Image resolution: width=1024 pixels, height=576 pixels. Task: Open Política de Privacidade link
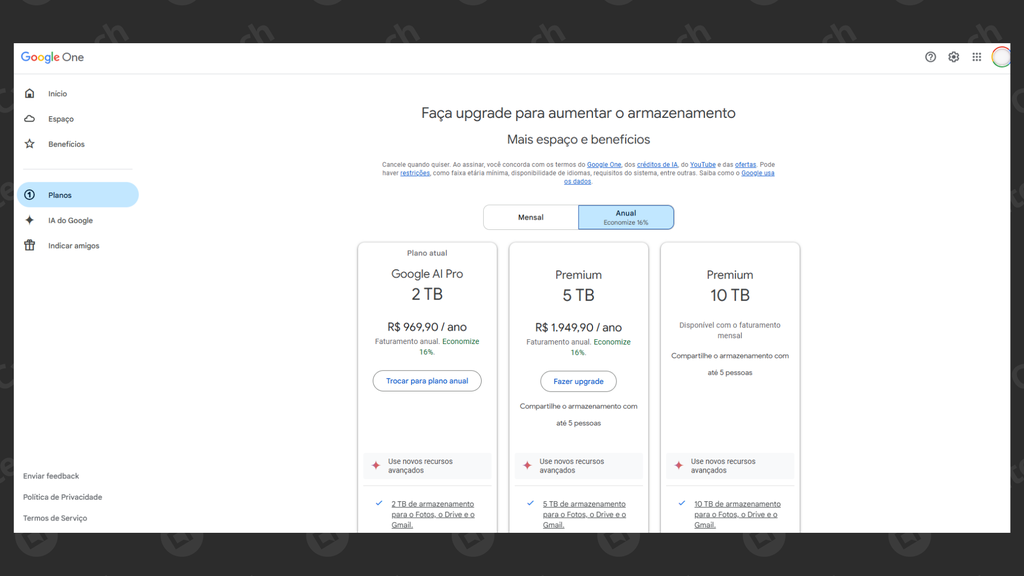tap(62, 497)
